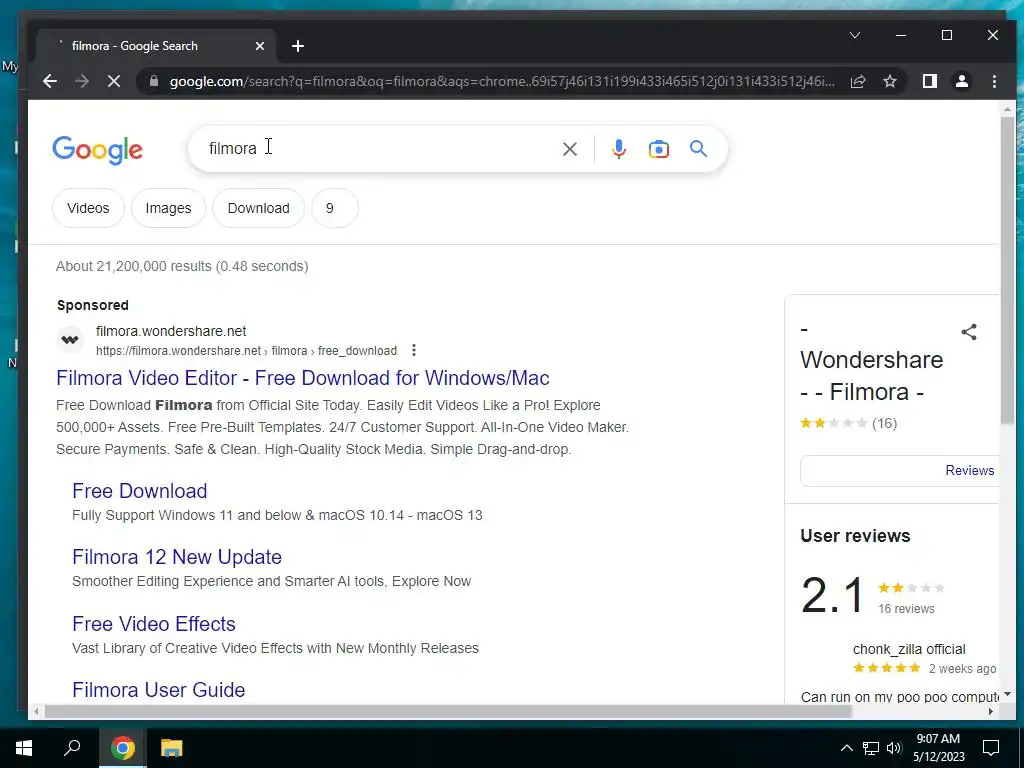
Task: Search by image with the camera icon
Action: tap(658, 149)
